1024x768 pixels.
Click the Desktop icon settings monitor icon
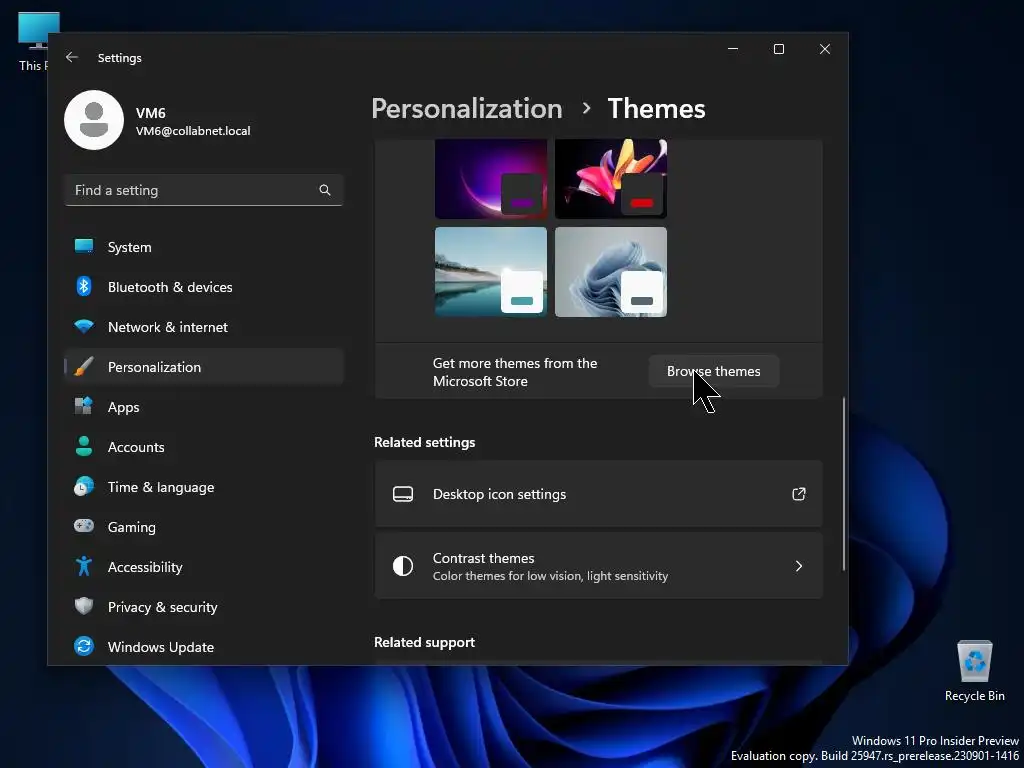pos(403,494)
